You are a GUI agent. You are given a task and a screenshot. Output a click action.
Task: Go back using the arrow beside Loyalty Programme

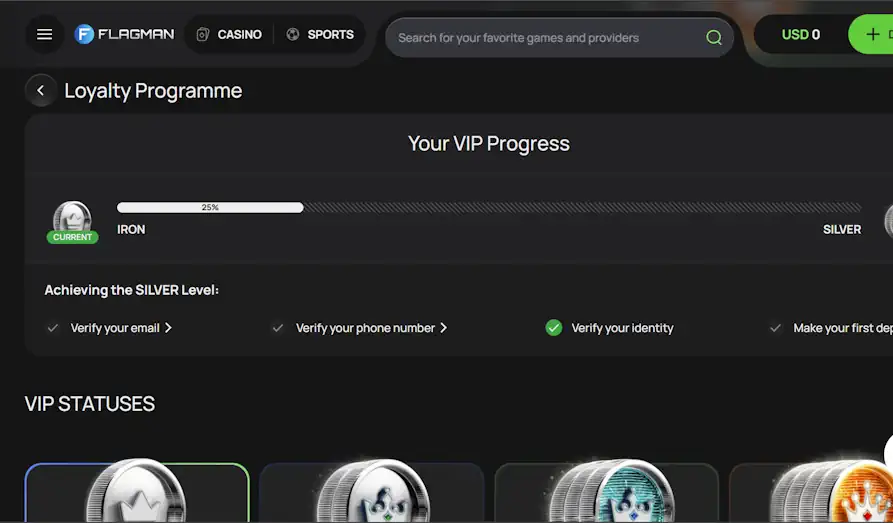pos(40,90)
